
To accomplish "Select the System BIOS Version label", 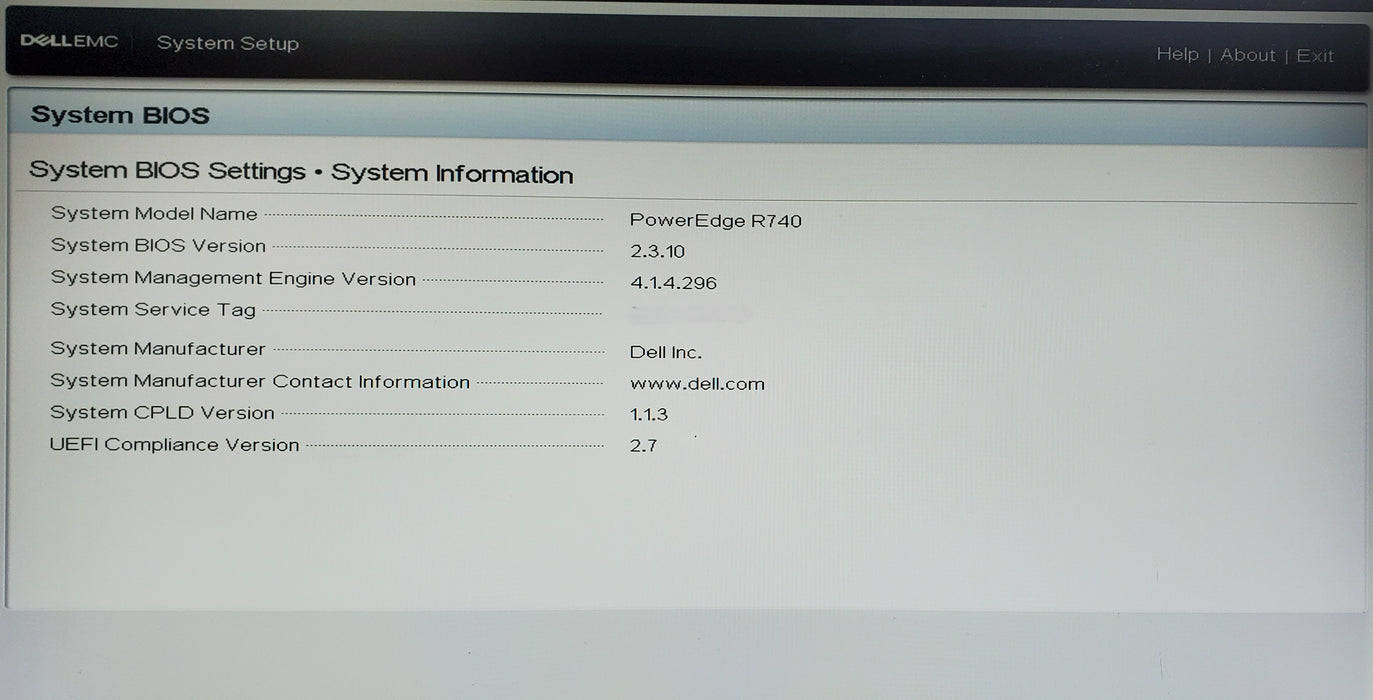I will point(158,246).
